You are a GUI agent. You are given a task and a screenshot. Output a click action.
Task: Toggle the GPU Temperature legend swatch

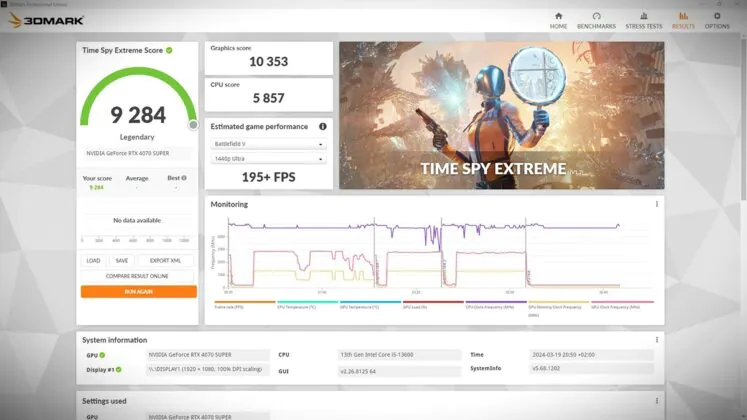371,302
